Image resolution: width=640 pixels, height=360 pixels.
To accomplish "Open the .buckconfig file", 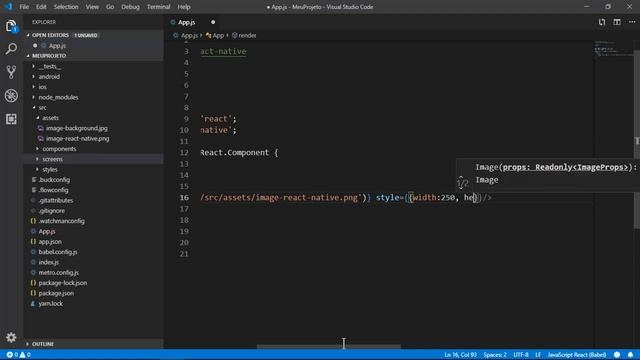I will click(x=54, y=180).
